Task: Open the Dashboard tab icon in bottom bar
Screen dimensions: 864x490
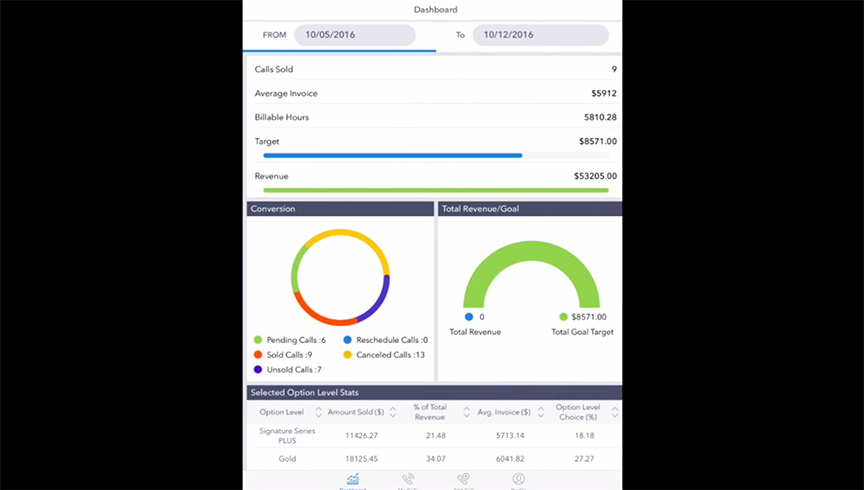Action: point(352,481)
